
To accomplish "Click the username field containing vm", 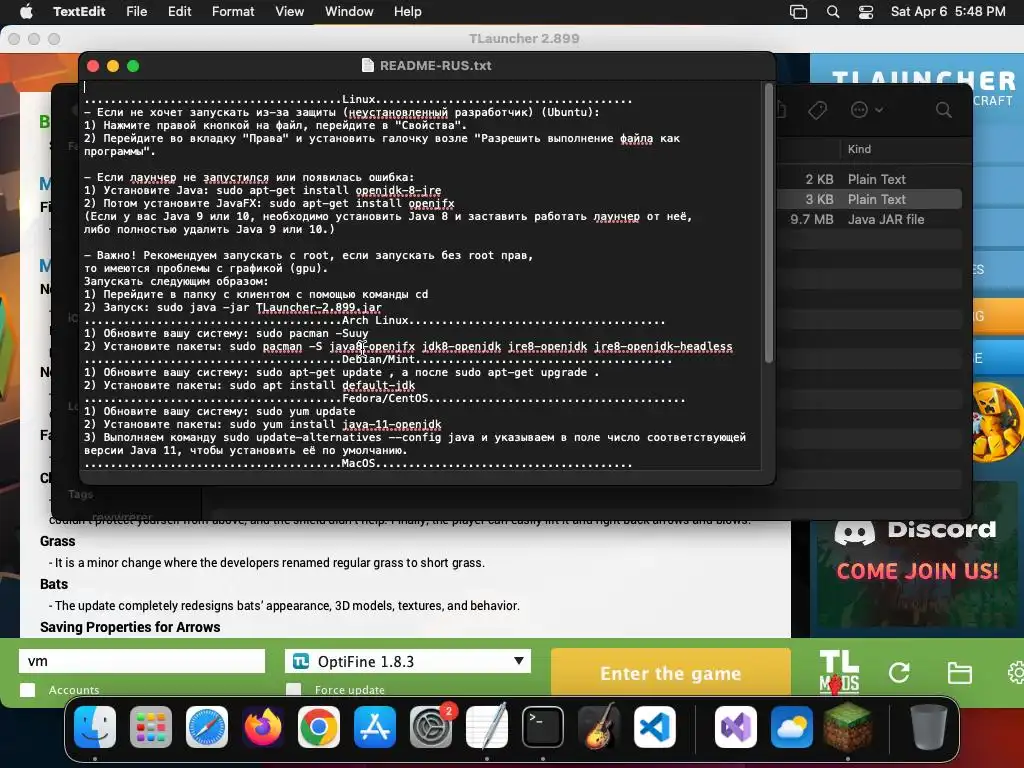I will 142,661.
